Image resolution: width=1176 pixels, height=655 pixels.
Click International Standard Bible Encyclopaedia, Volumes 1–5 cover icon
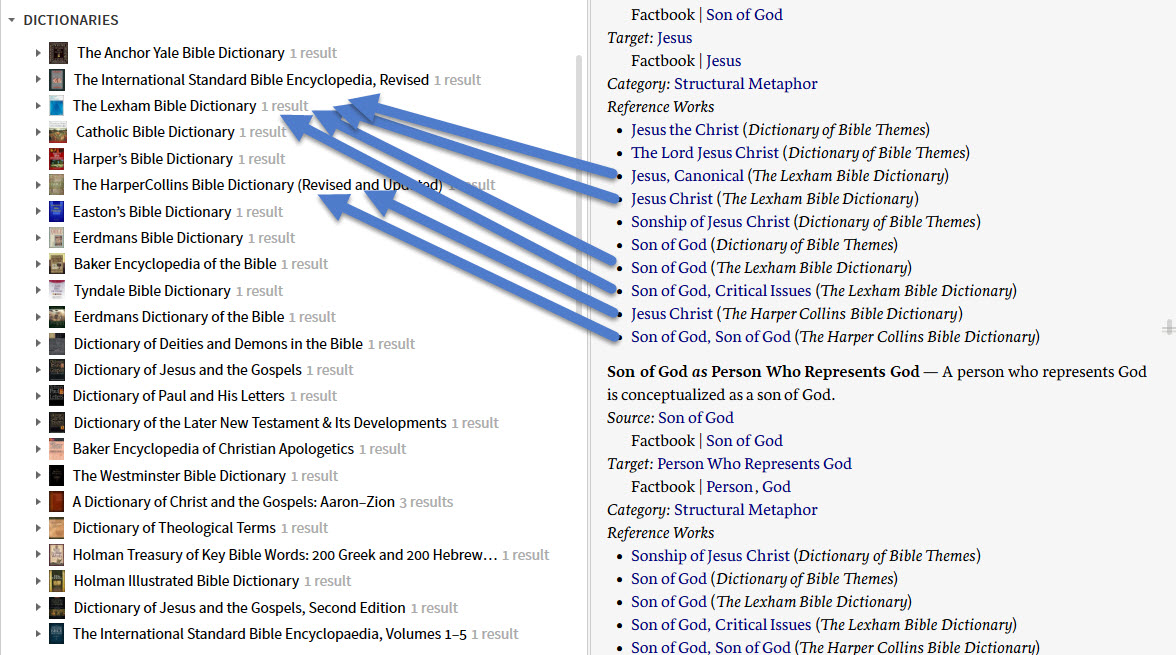pos(57,634)
